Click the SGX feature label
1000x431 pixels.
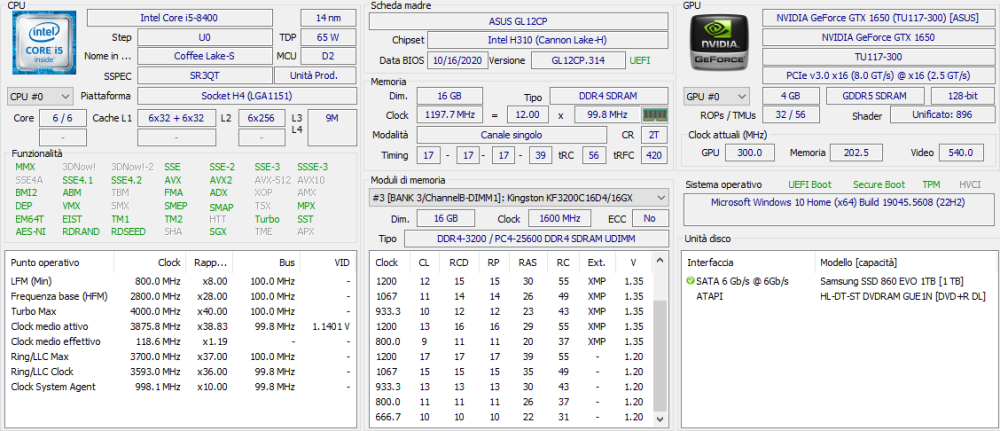(x=218, y=231)
